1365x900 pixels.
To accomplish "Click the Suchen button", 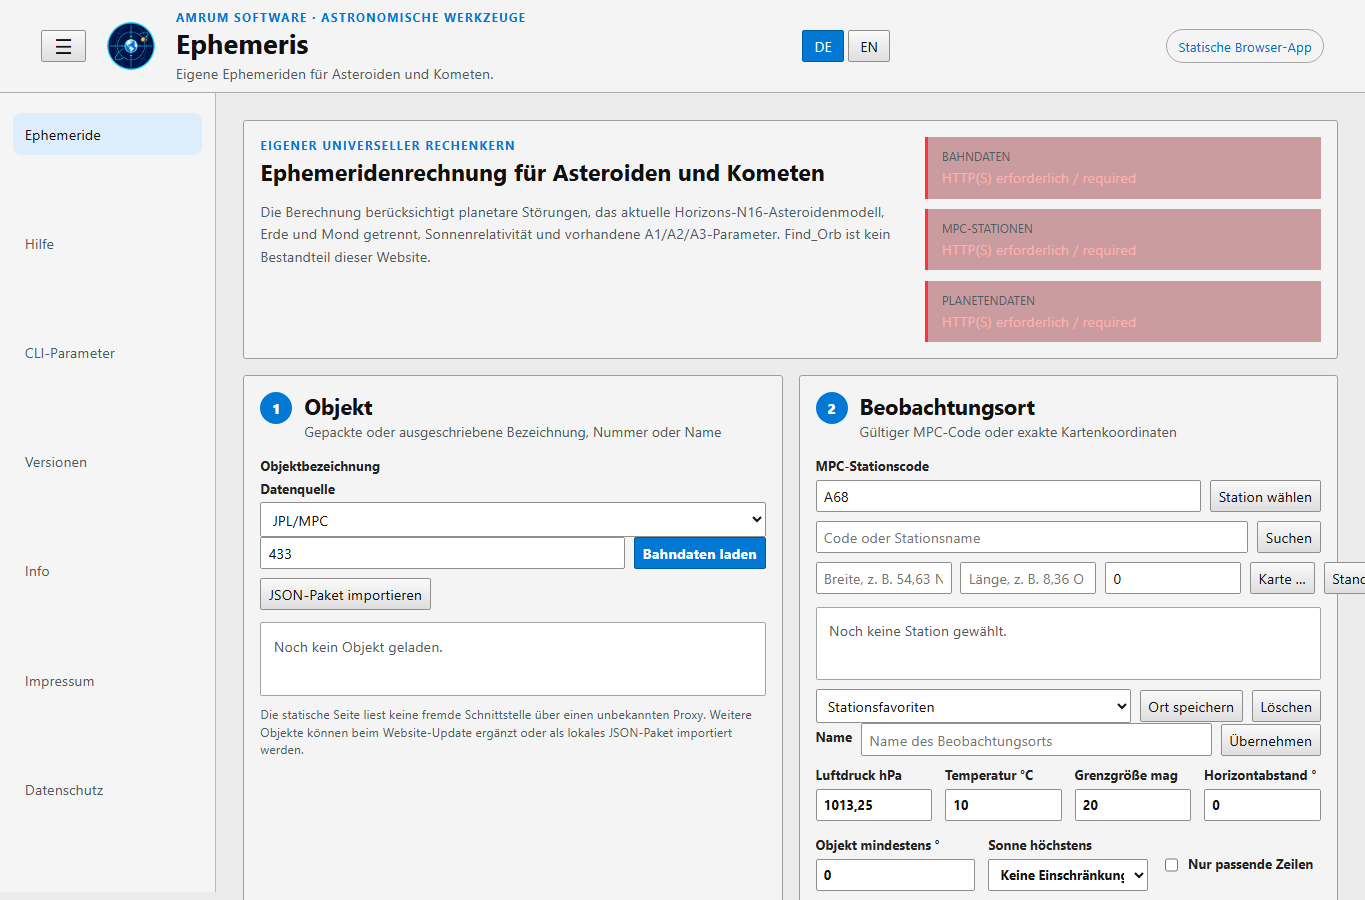I will 1288,537.
